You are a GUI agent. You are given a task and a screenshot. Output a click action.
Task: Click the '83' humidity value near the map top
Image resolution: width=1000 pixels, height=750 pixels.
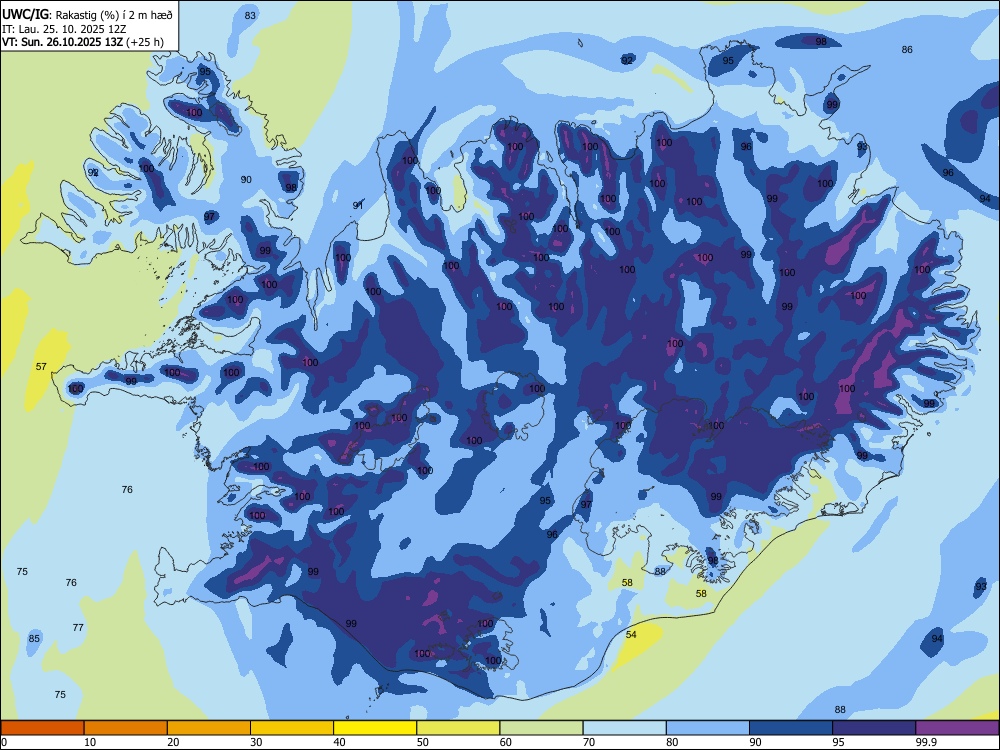250,15
